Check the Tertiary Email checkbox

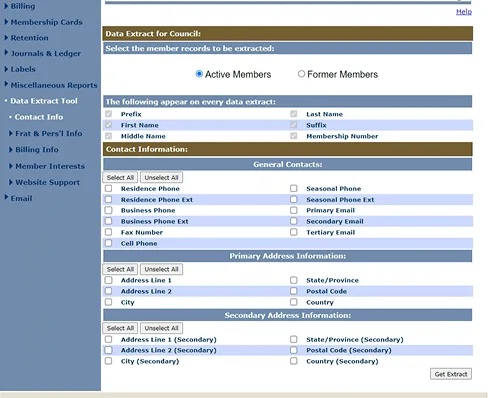(293, 232)
